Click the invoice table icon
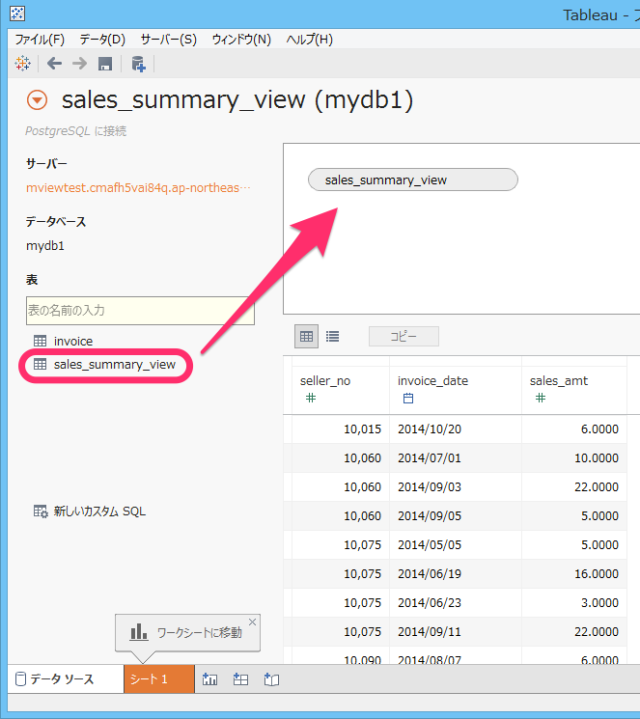640x719 pixels. pos(40,341)
